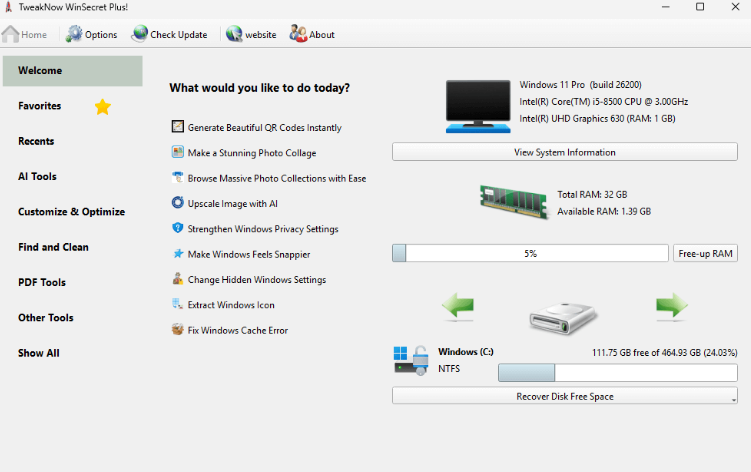Click the About people icon
This screenshot has width=751, height=472.
click(x=298, y=34)
